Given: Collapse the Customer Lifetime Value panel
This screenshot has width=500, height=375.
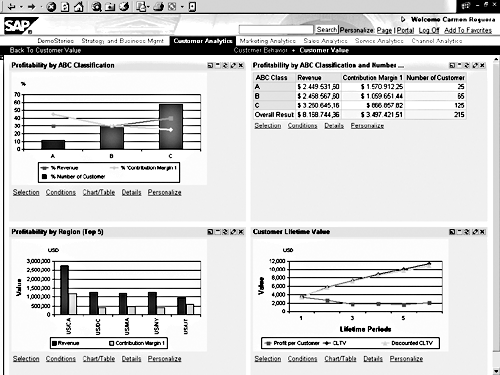Looking at the screenshot, I should click(460, 232).
